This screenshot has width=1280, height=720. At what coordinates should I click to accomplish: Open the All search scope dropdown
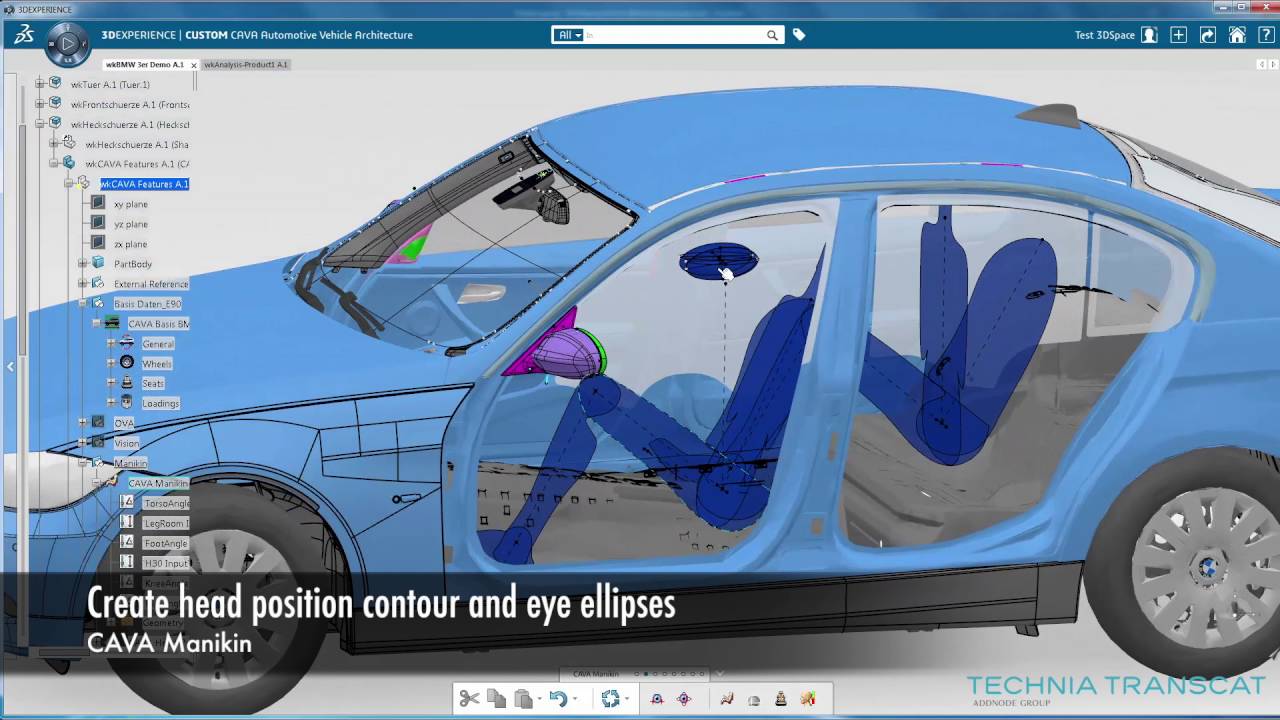(570, 35)
